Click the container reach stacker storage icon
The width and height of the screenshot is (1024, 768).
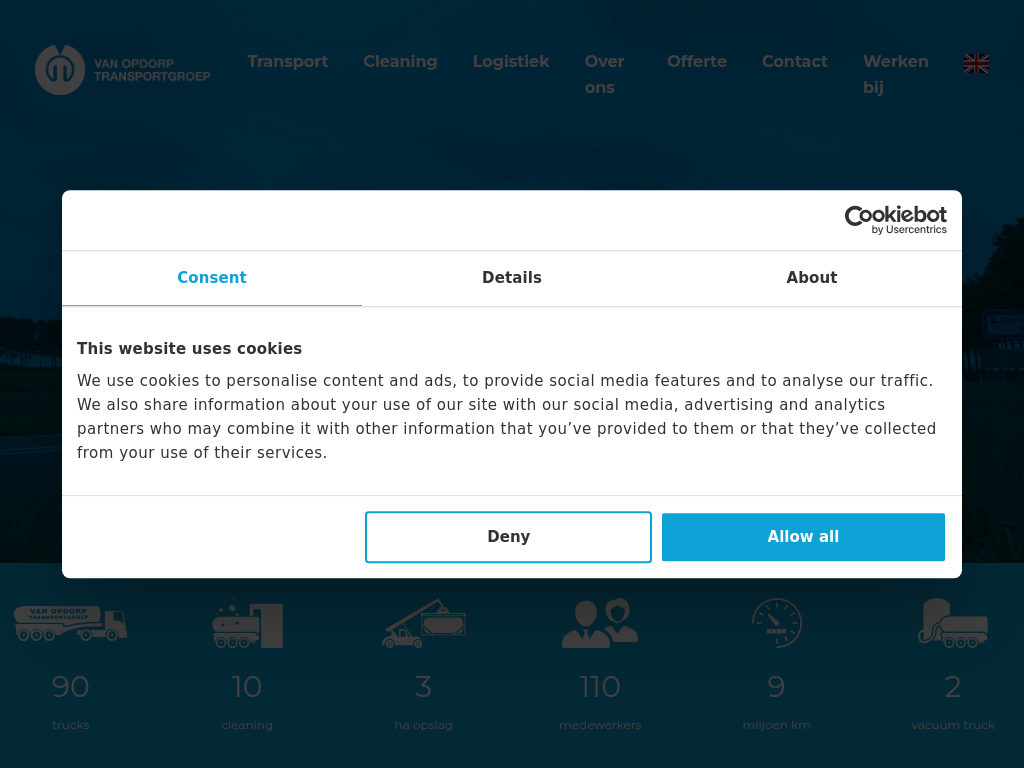pos(424,624)
